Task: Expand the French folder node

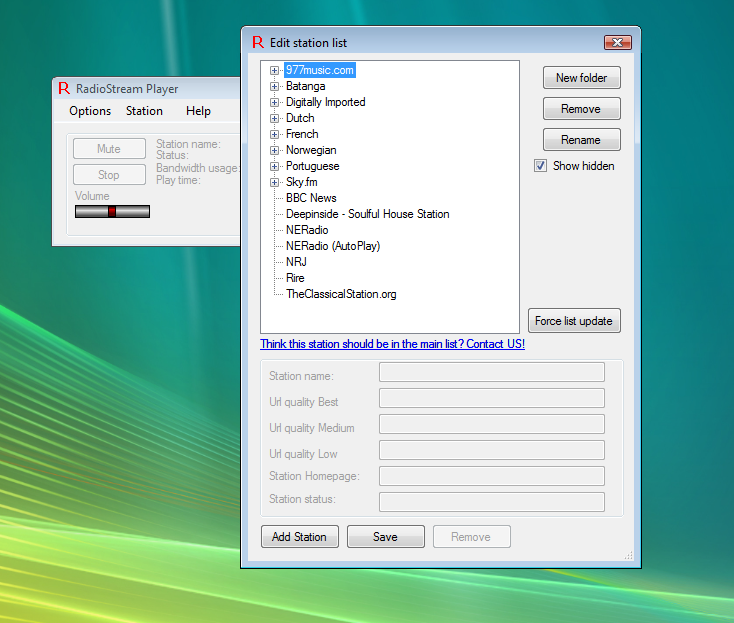Action: pos(274,134)
